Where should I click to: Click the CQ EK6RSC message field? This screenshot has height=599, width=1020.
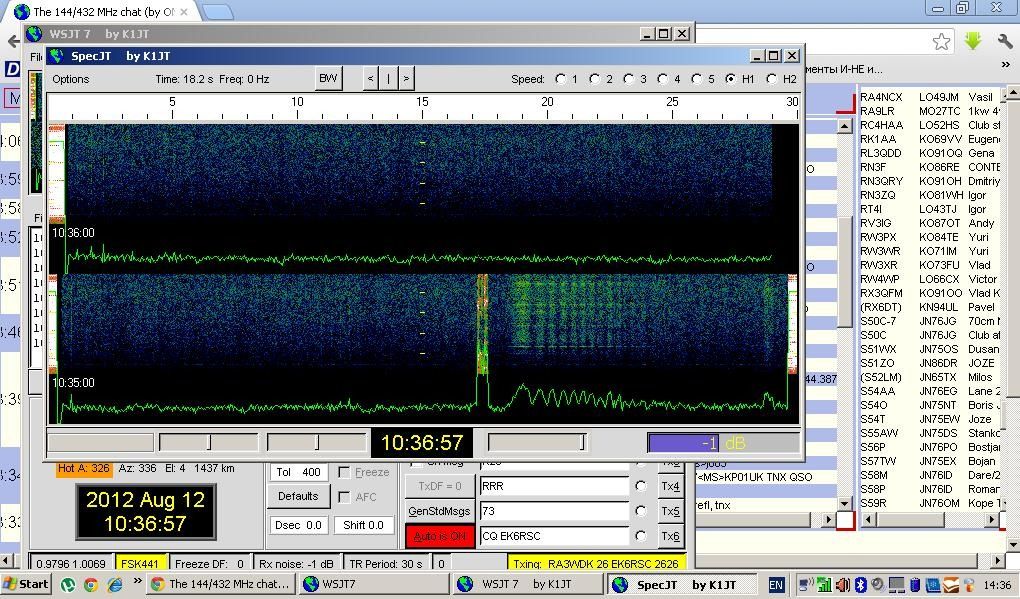555,536
